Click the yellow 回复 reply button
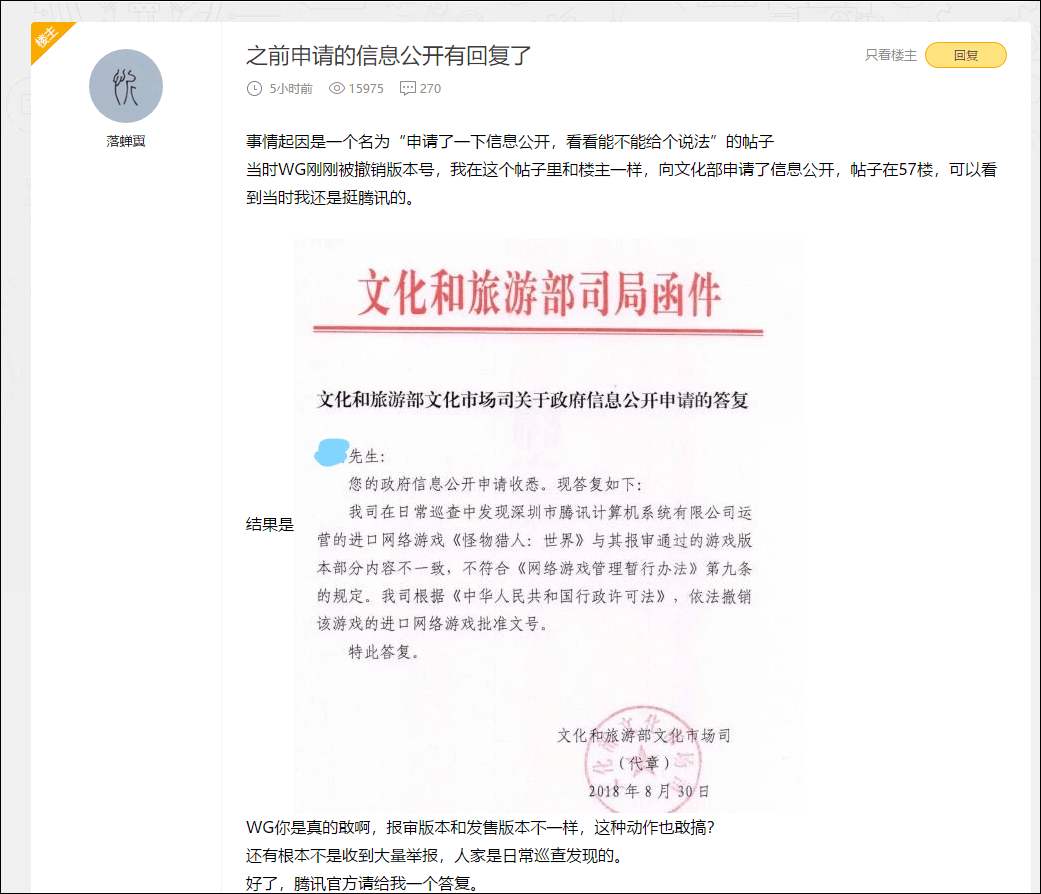The height and width of the screenshot is (894, 1041). [965, 55]
